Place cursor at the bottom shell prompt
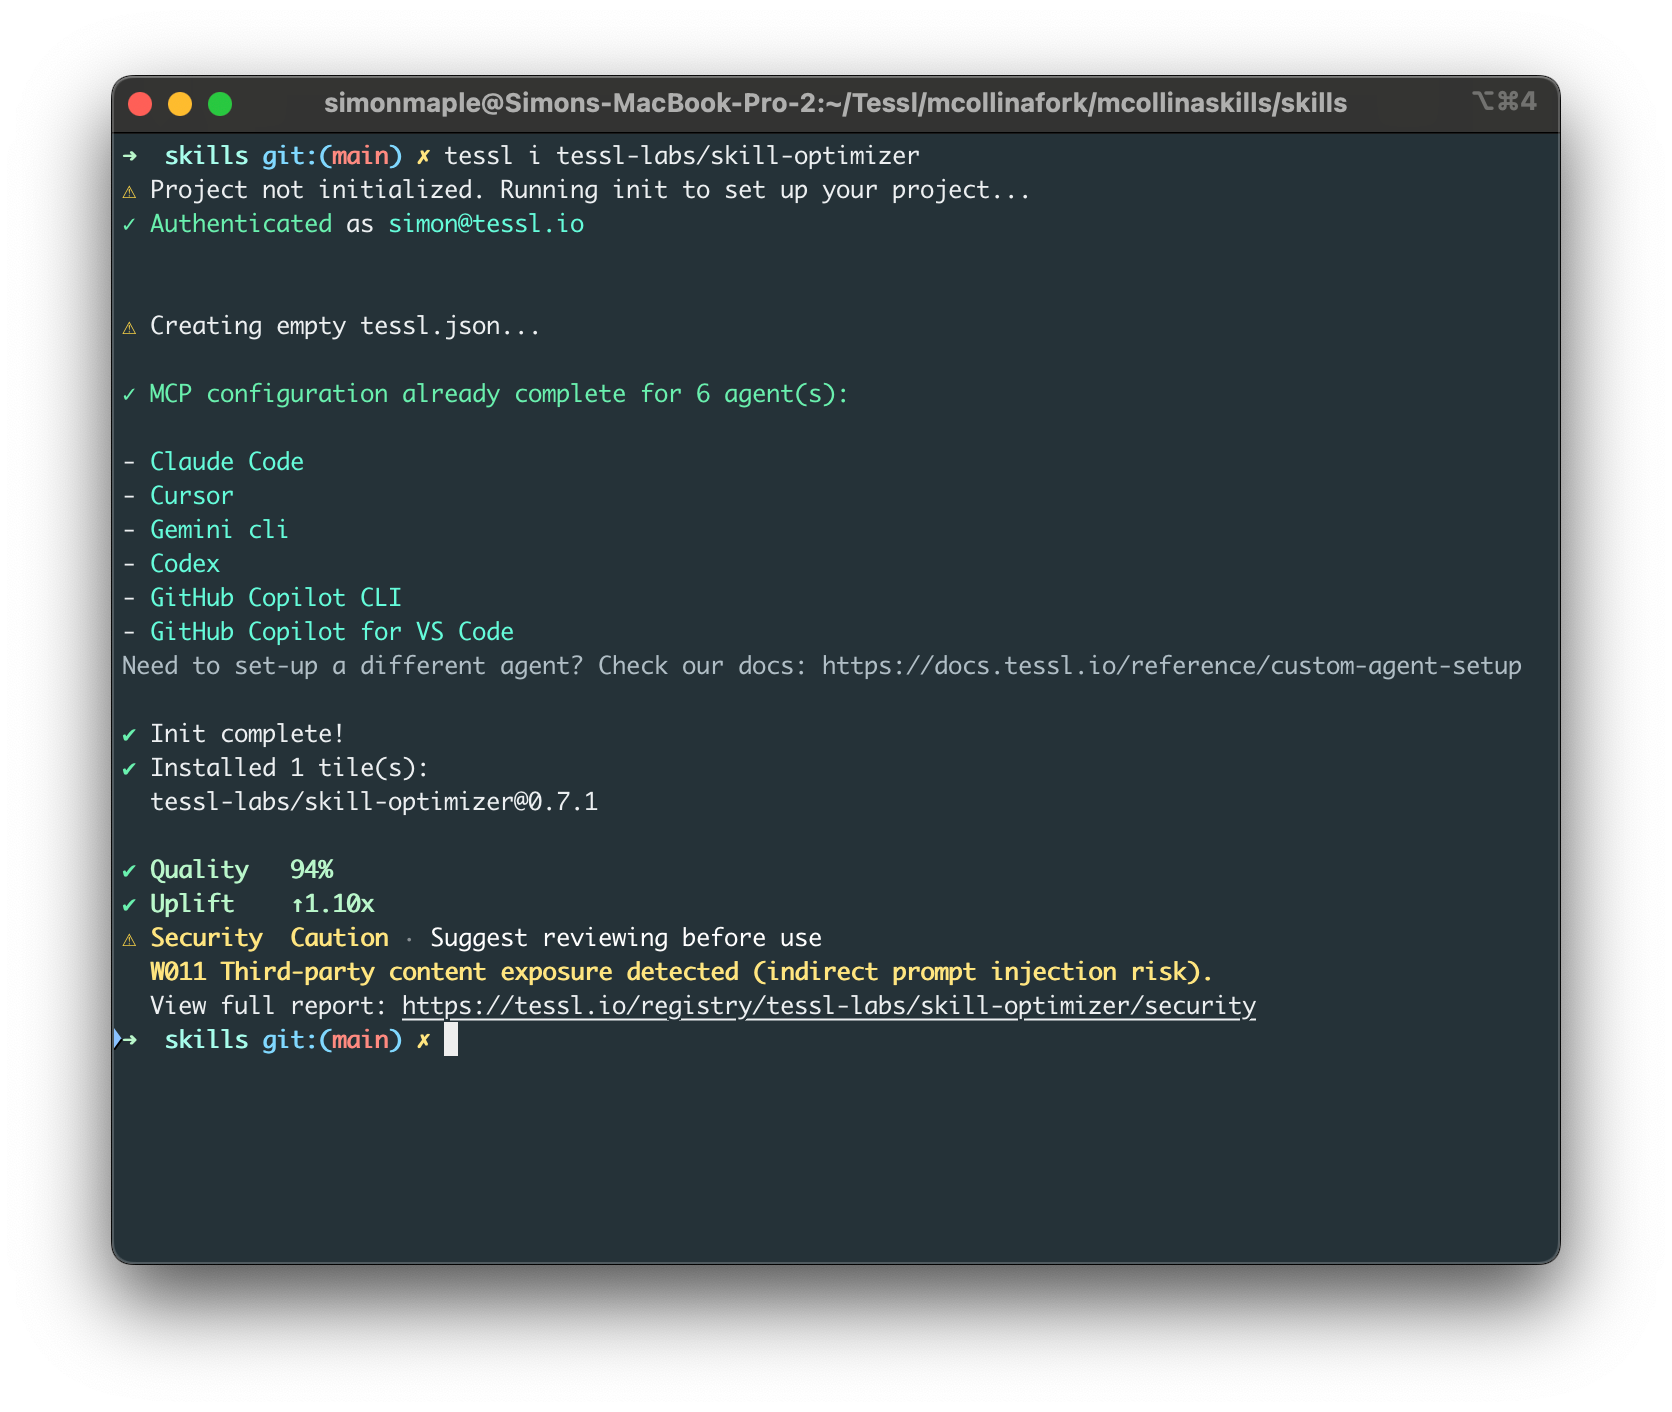Image resolution: width=1672 pixels, height=1412 pixels. [x=451, y=1040]
